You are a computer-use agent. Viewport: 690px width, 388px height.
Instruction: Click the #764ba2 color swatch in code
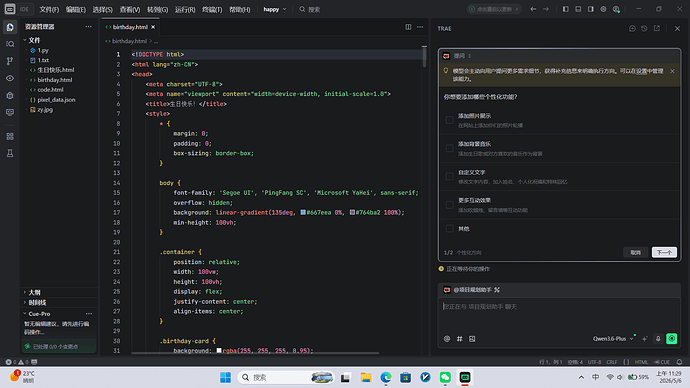pos(352,212)
